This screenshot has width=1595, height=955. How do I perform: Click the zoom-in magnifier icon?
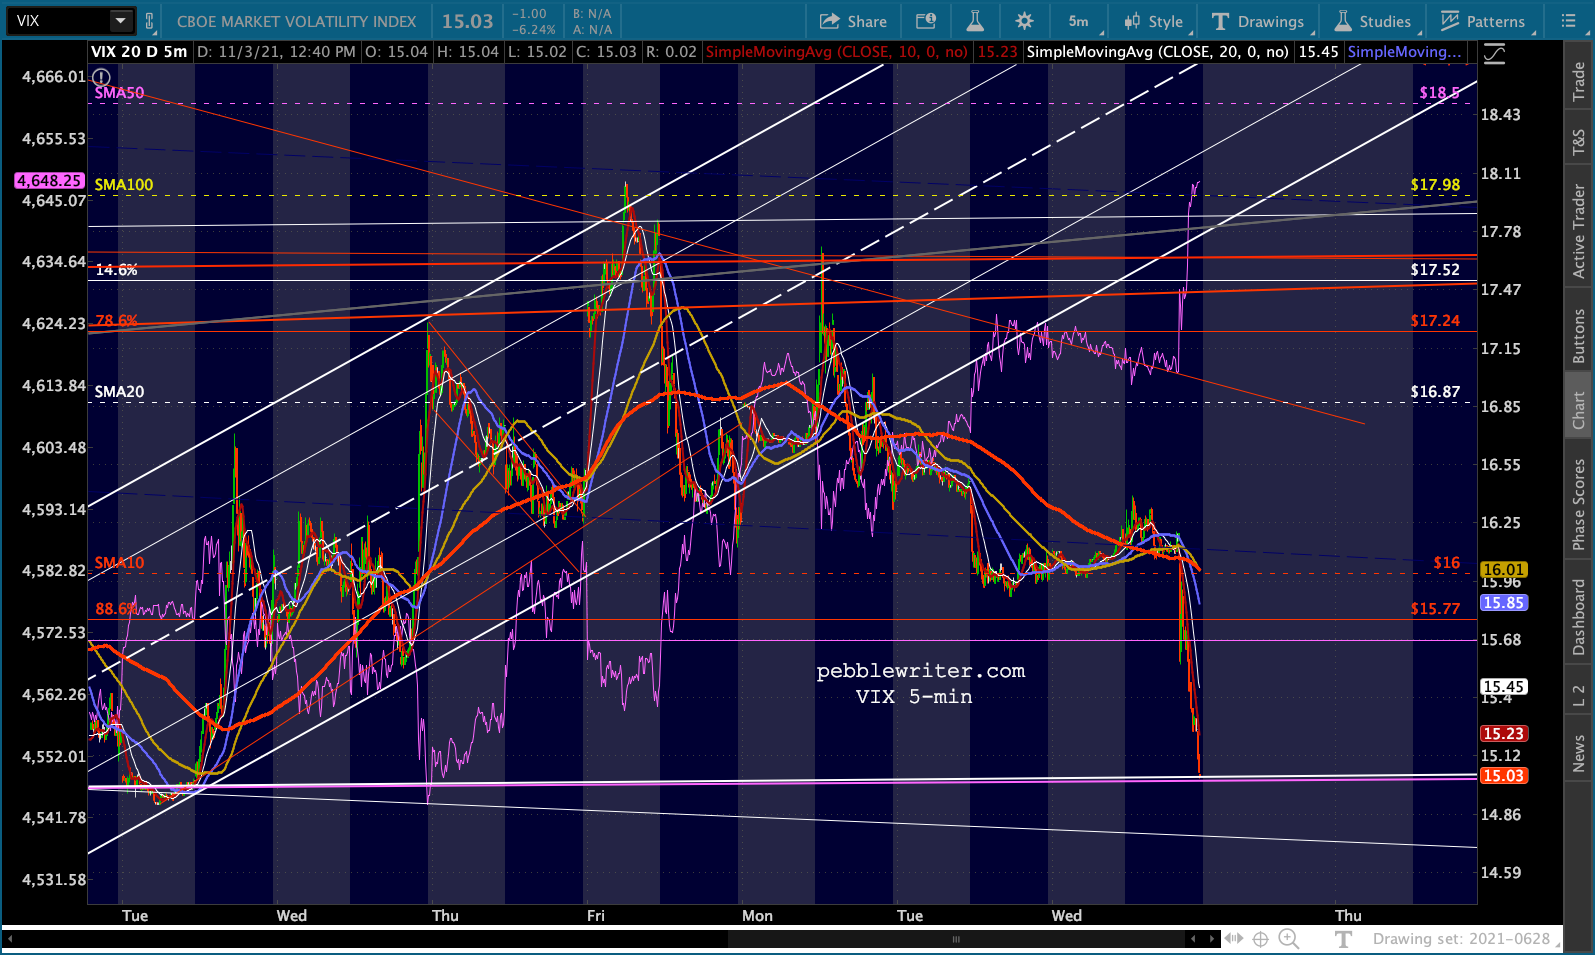(1289, 939)
